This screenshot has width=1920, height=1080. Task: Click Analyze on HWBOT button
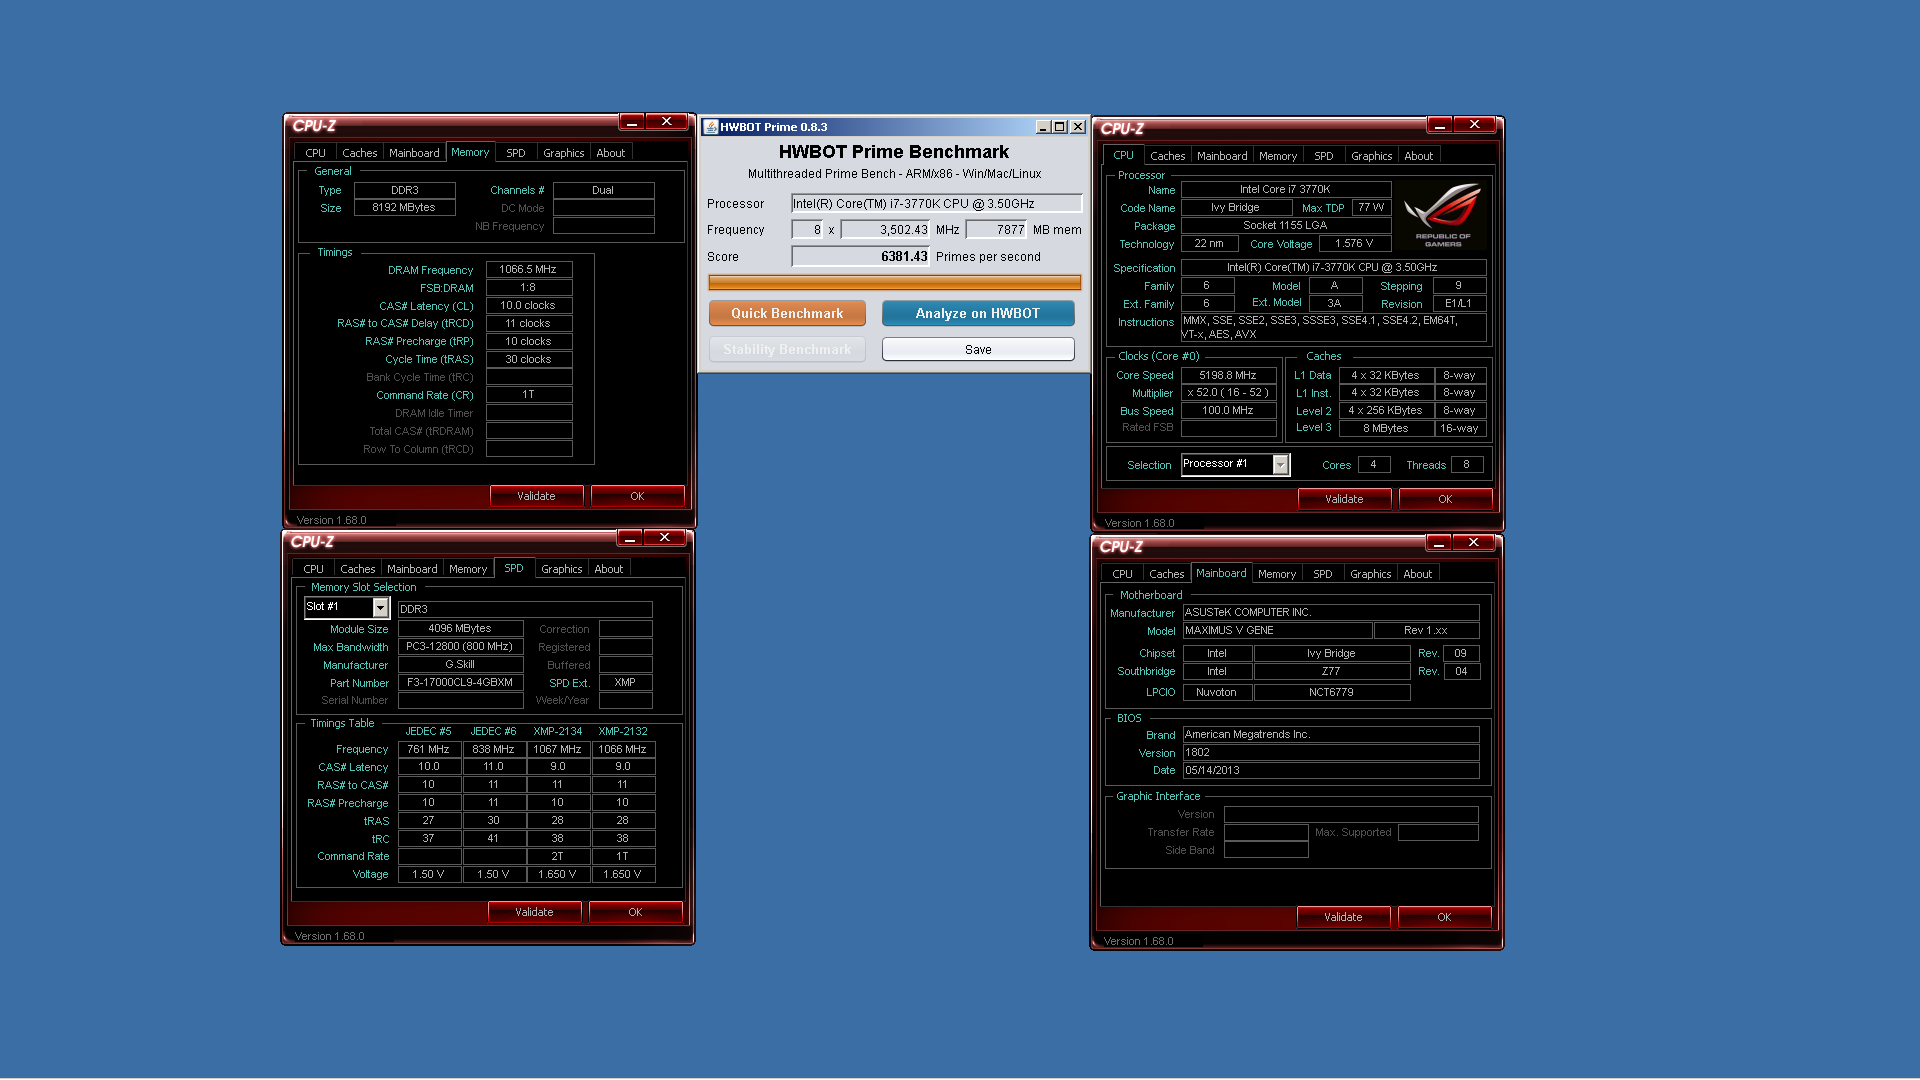978,314
